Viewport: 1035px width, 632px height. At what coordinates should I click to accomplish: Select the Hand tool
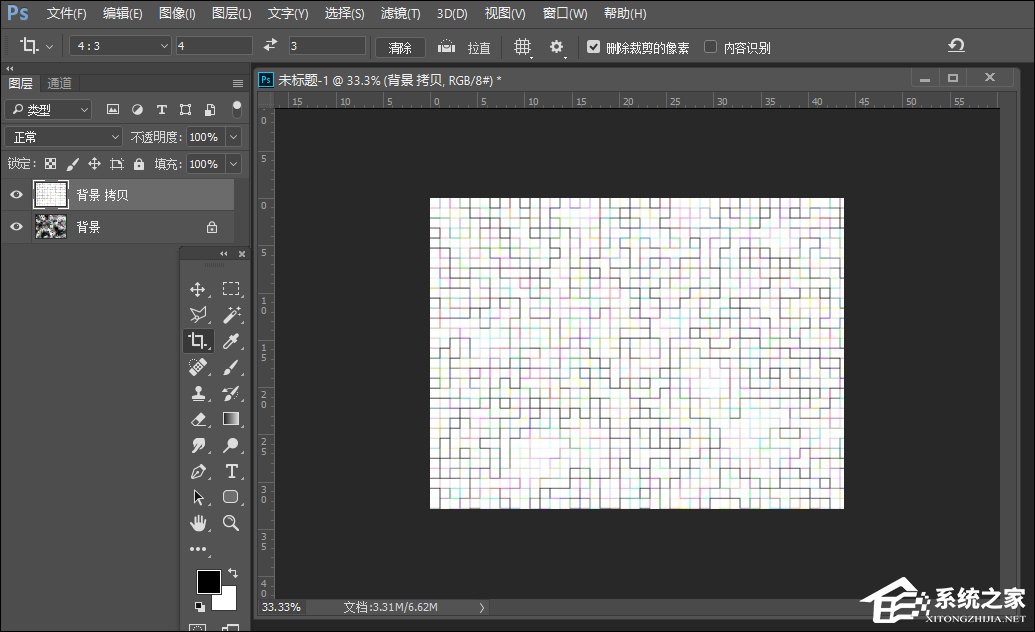tap(198, 523)
